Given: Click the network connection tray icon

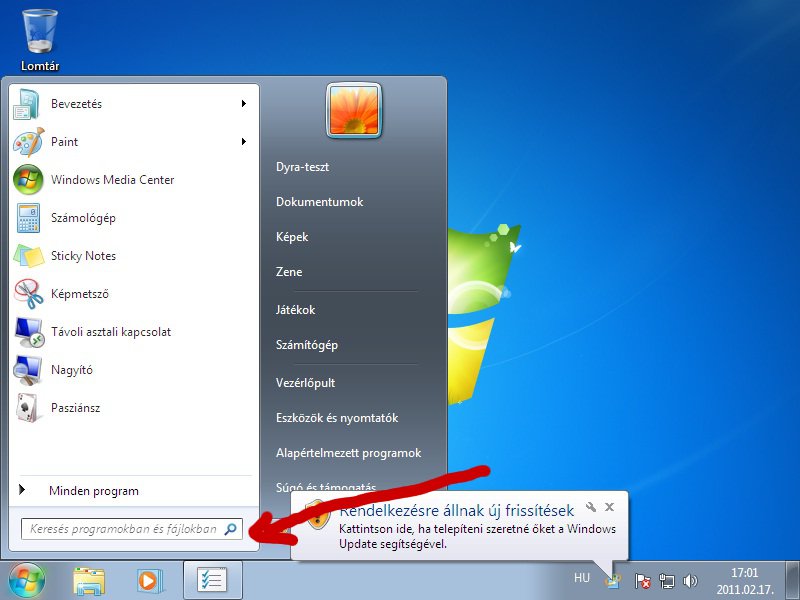Looking at the screenshot, I should (x=666, y=581).
